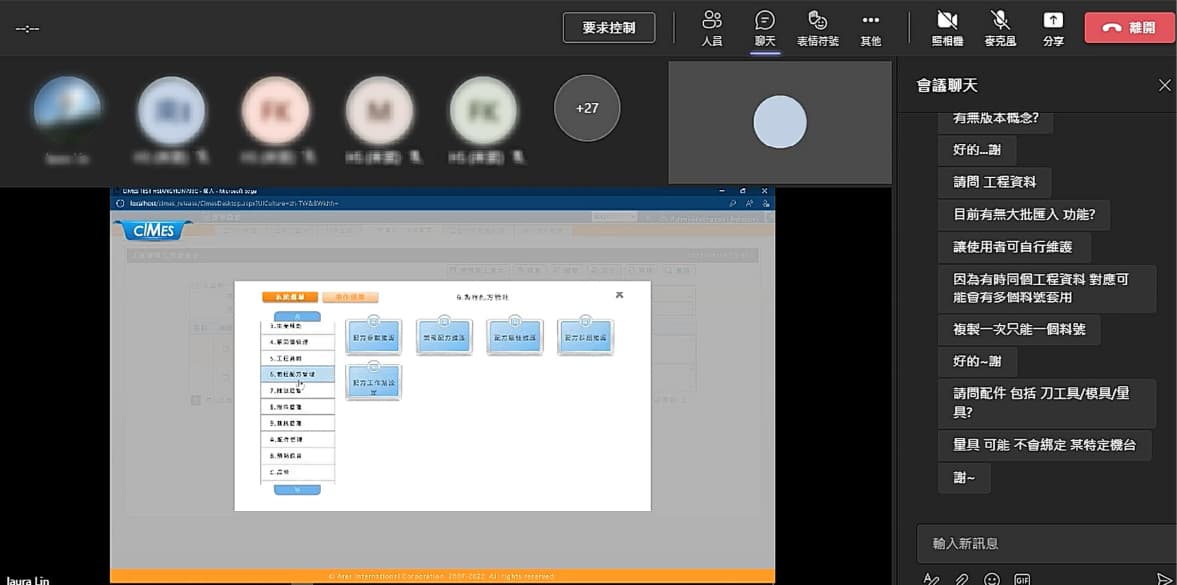Click chat message 有無版本概念?

(995, 119)
